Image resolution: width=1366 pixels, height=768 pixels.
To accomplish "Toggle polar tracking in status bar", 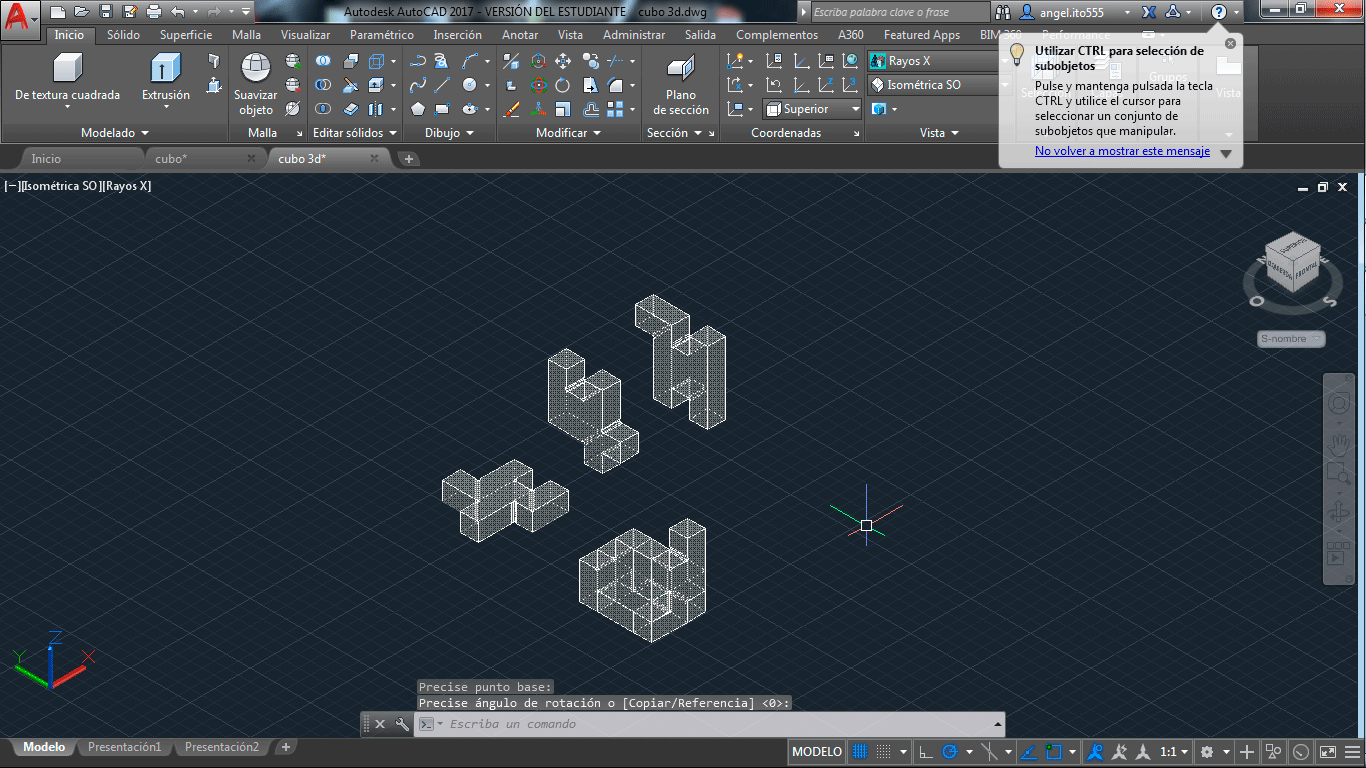I will [951, 752].
